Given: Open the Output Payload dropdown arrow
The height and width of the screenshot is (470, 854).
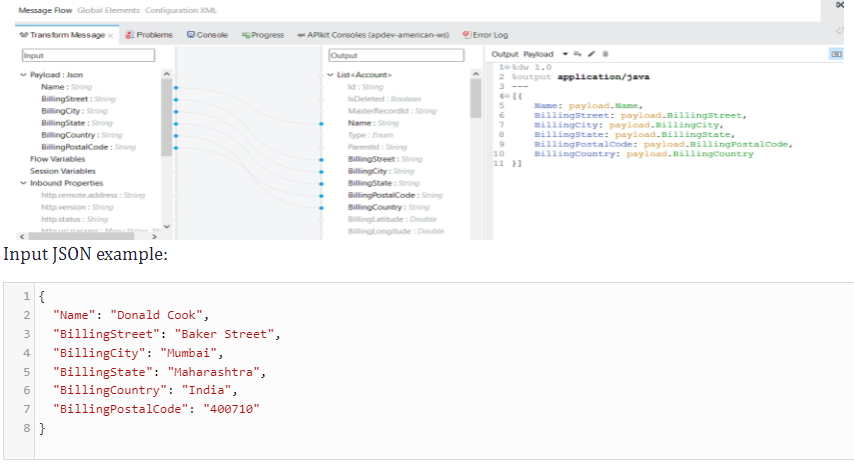Looking at the screenshot, I should 565,54.
